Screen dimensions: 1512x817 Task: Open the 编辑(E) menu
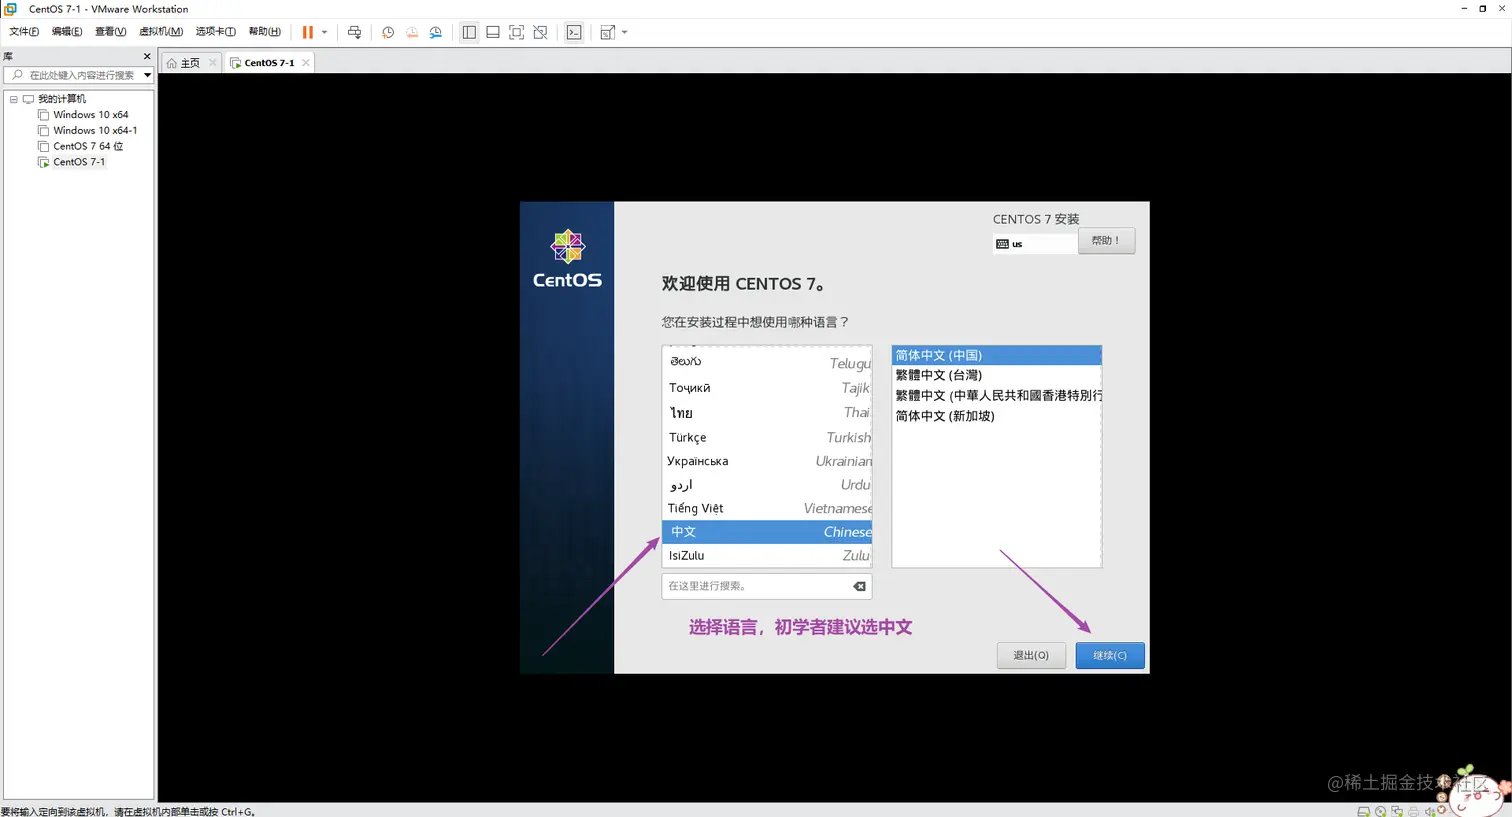tap(67, 32)
